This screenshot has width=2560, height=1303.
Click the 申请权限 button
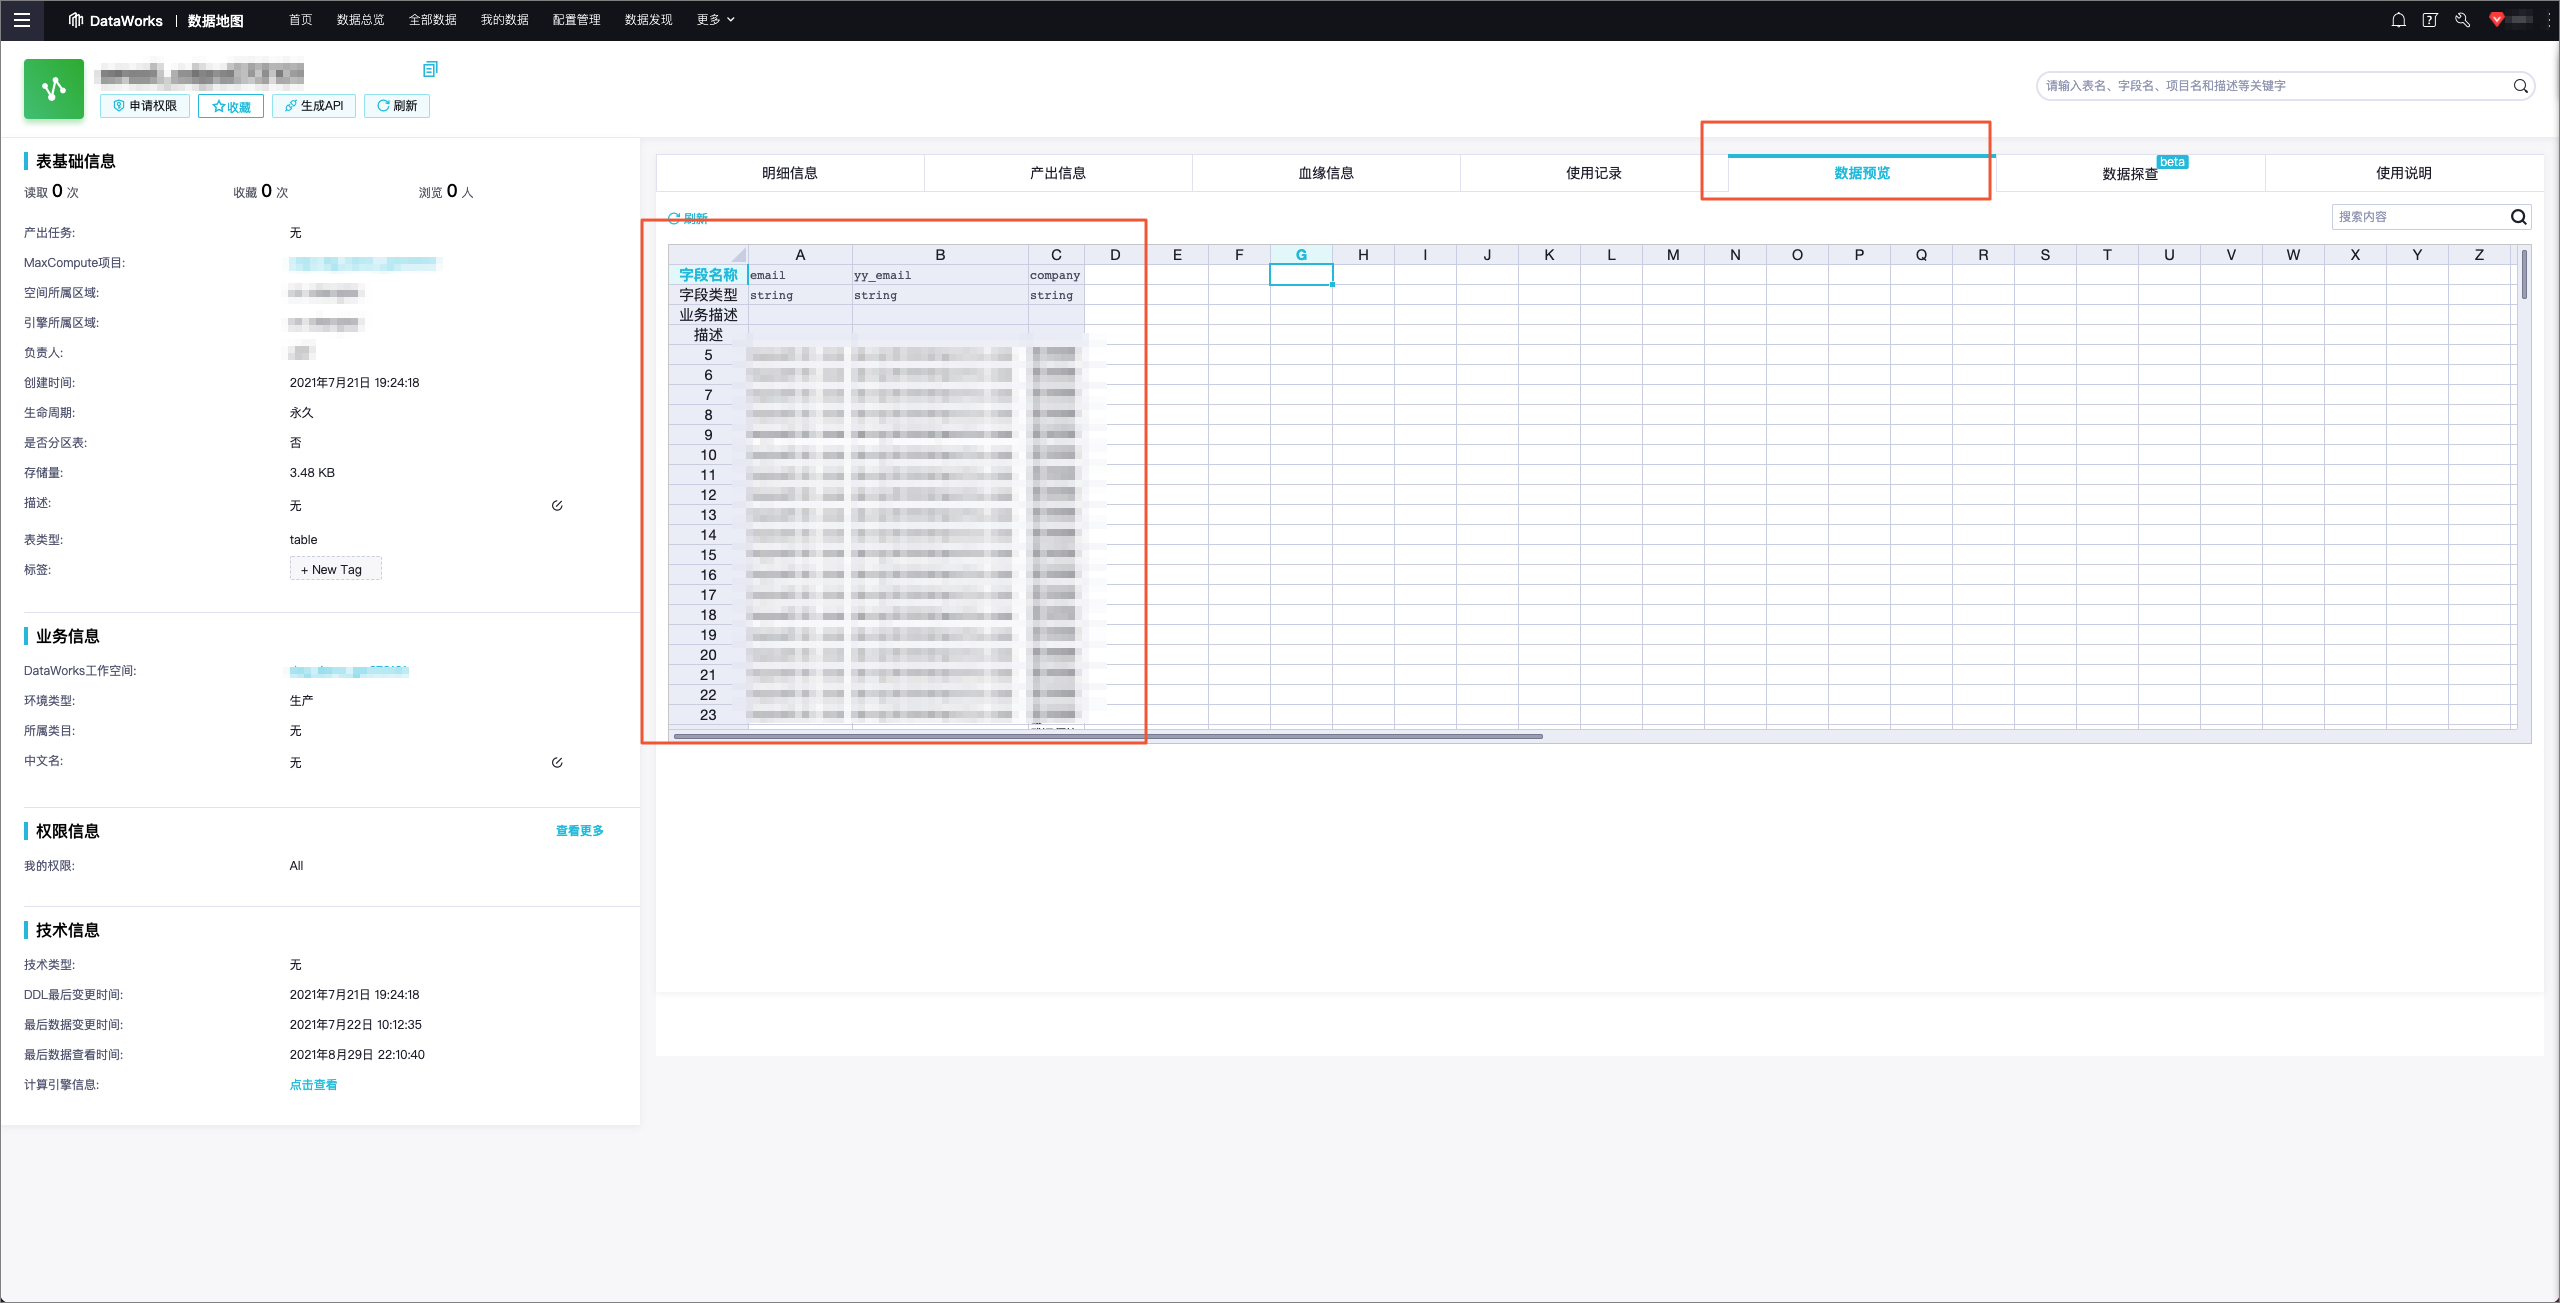point(145,106)
